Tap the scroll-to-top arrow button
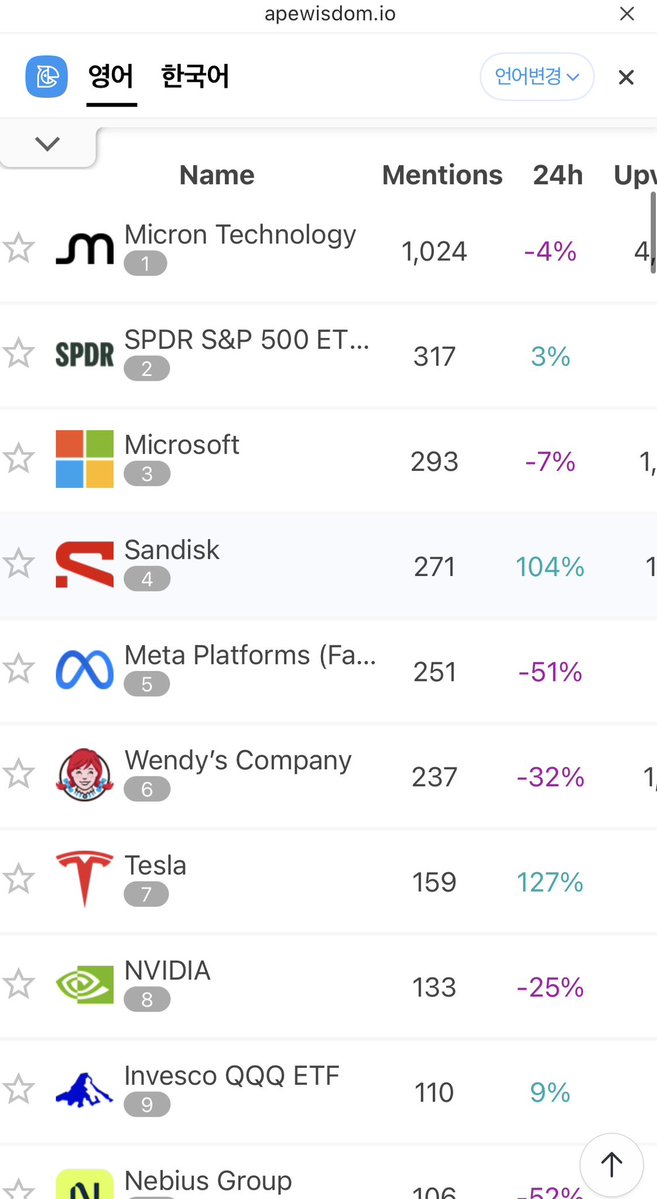This screenshot has height=1199, width=657. tap(612, 1165)
